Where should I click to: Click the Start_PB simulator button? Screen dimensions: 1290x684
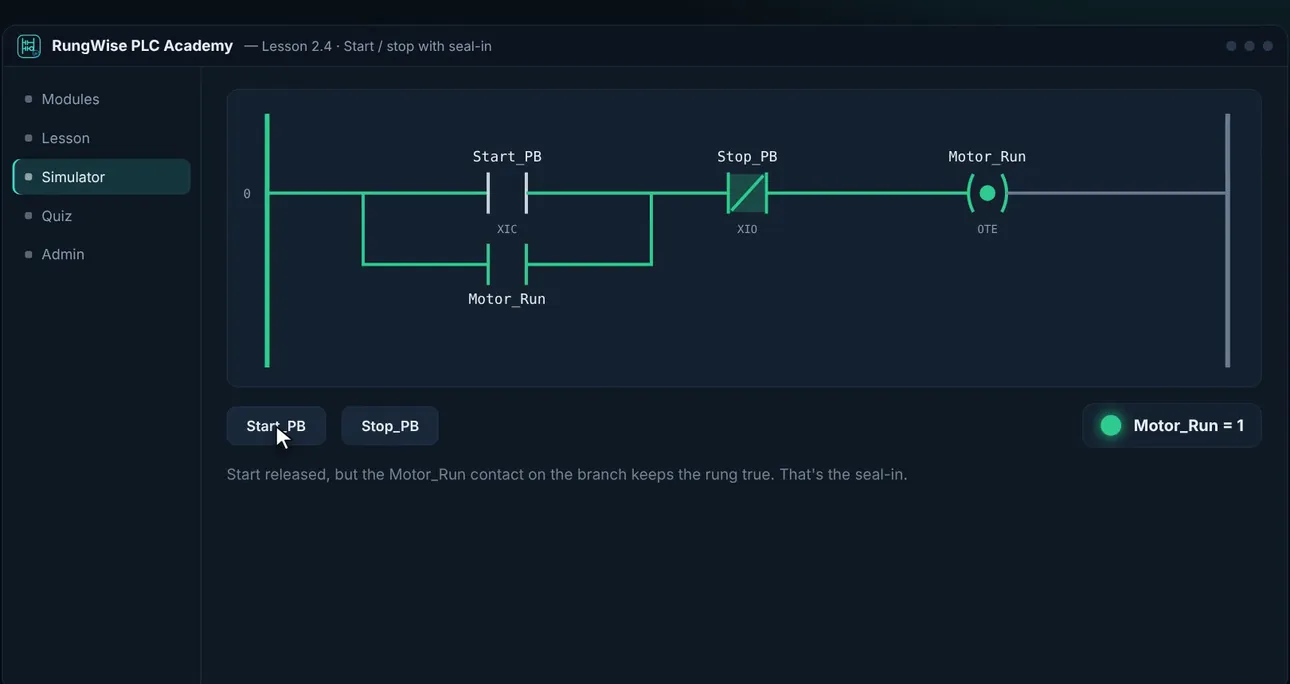pos(276,426)
